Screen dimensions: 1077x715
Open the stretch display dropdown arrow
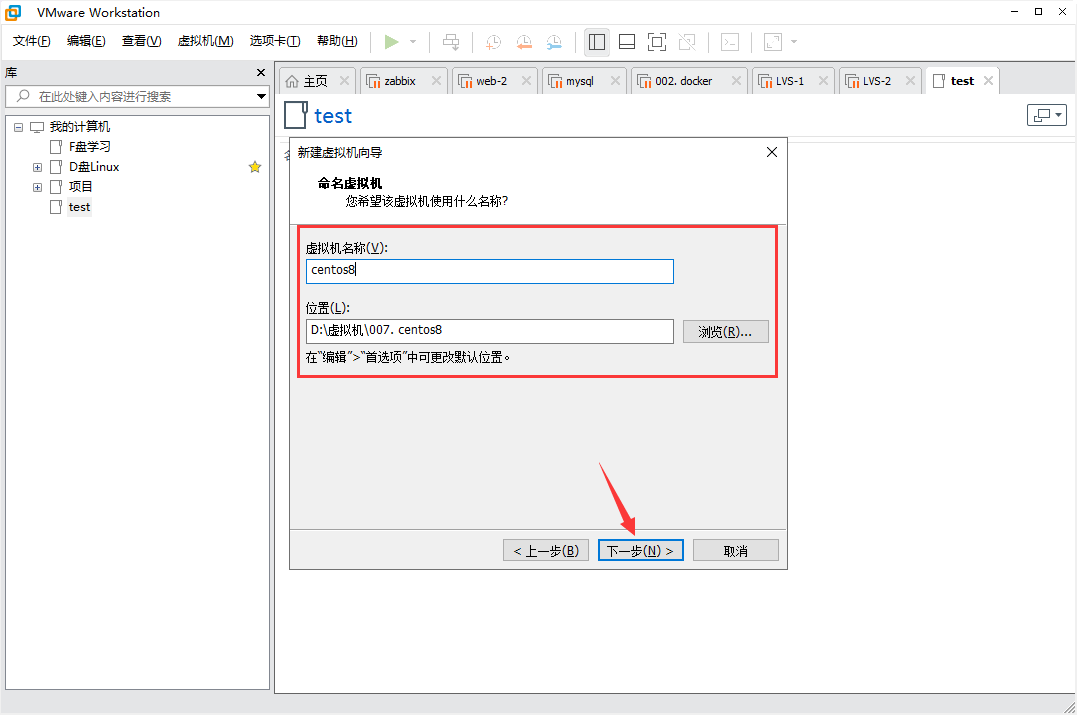tap(794, 42)
